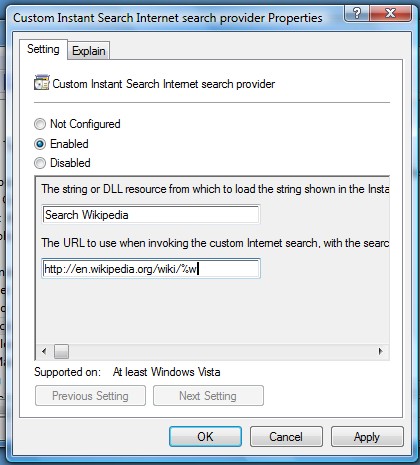Close the Properties dialog window
The image size is (420, 465).
[x=390, y=14]
